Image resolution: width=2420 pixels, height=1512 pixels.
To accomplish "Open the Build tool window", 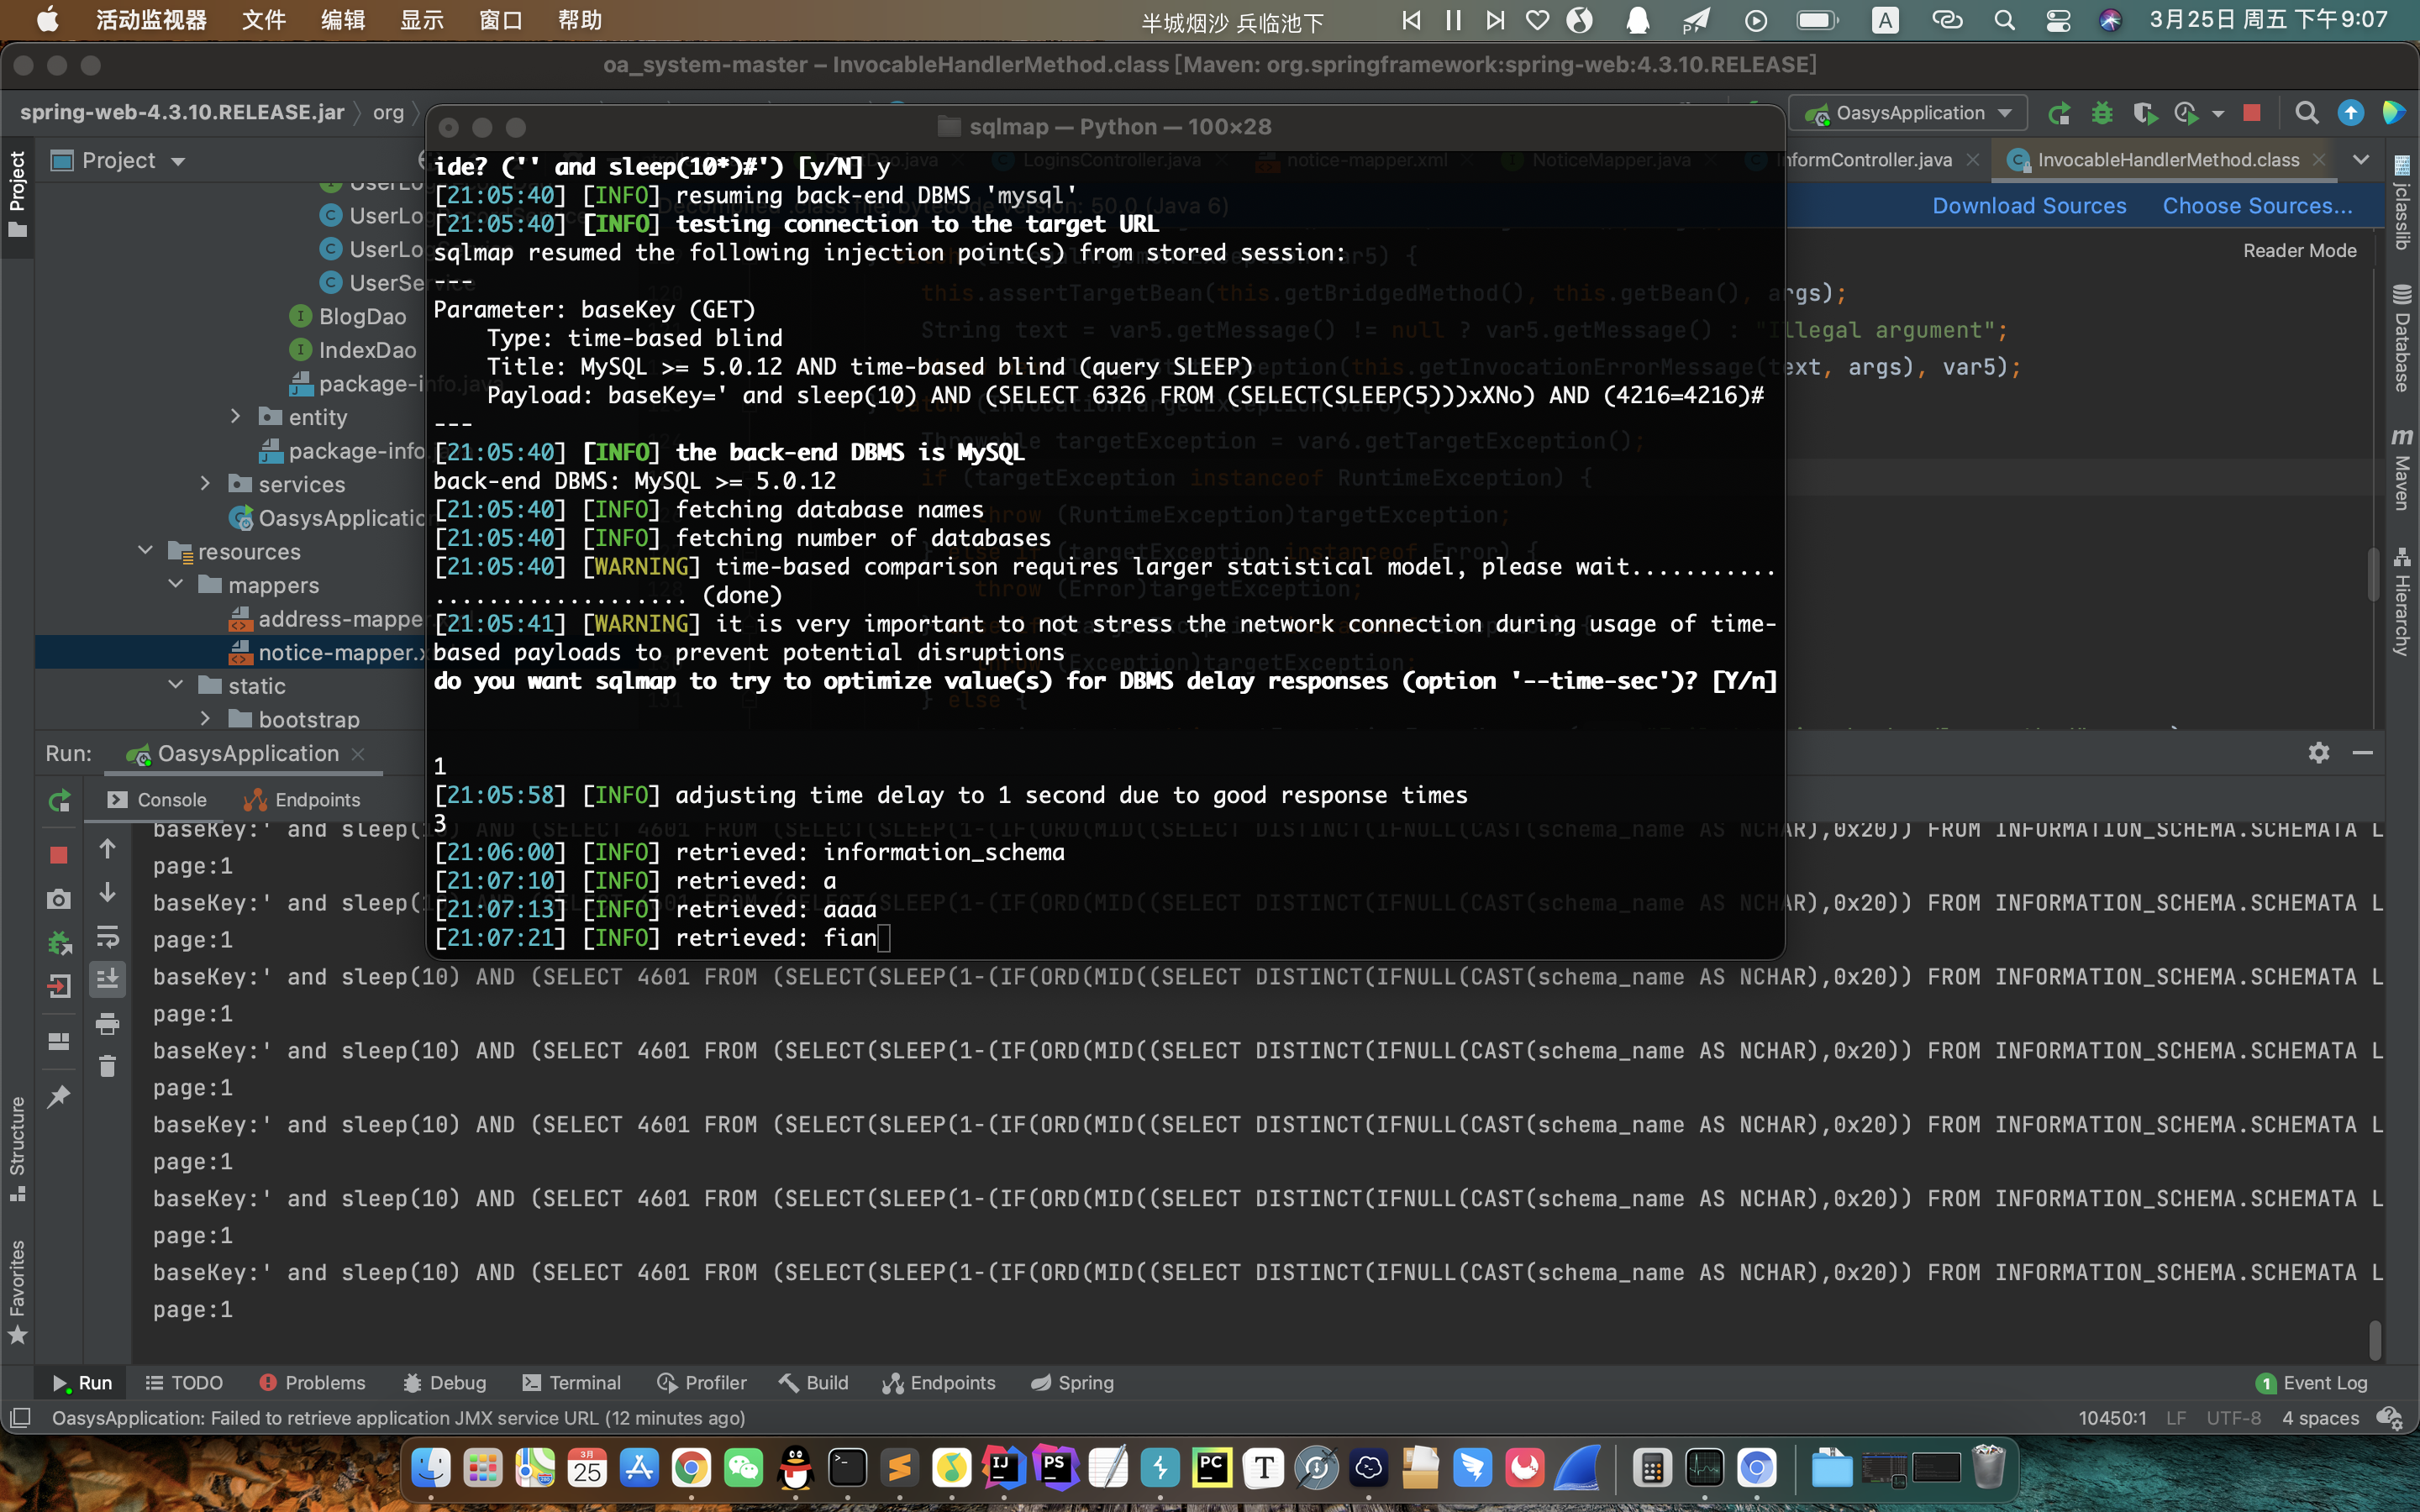I will [x=813, y=1383].
